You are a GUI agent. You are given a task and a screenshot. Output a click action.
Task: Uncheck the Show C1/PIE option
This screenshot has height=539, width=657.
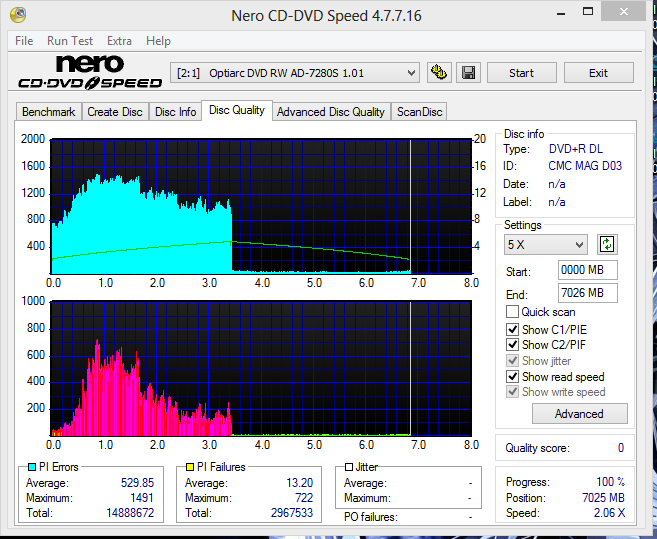point(512,329)
